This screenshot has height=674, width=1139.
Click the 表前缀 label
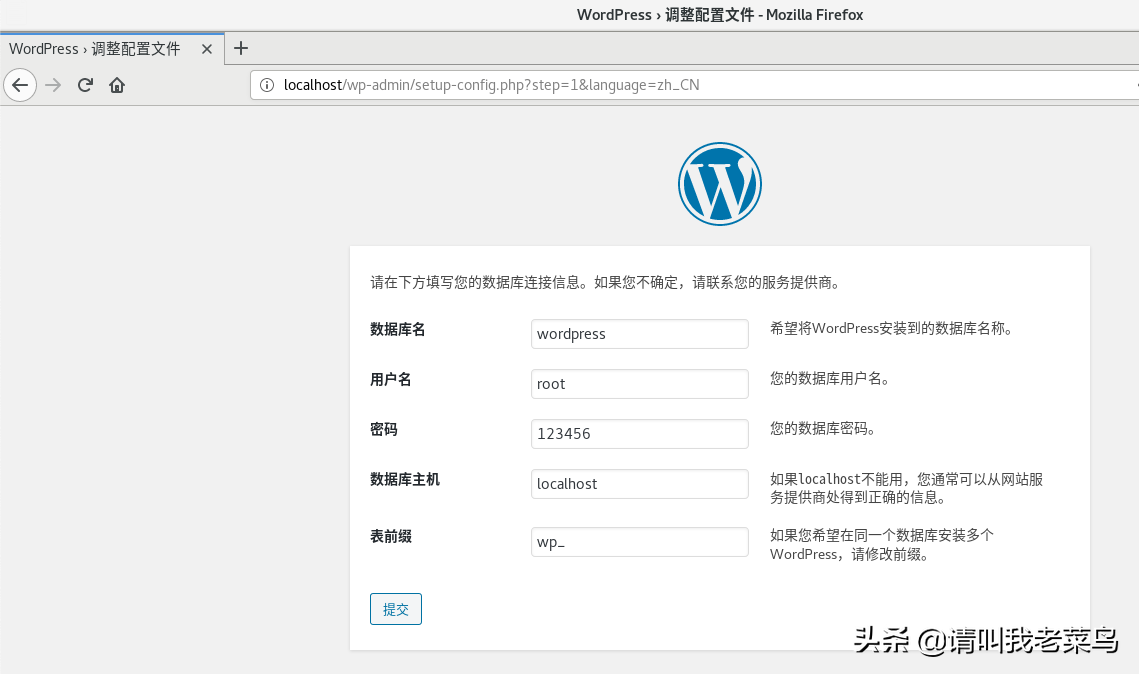[391, 537]
